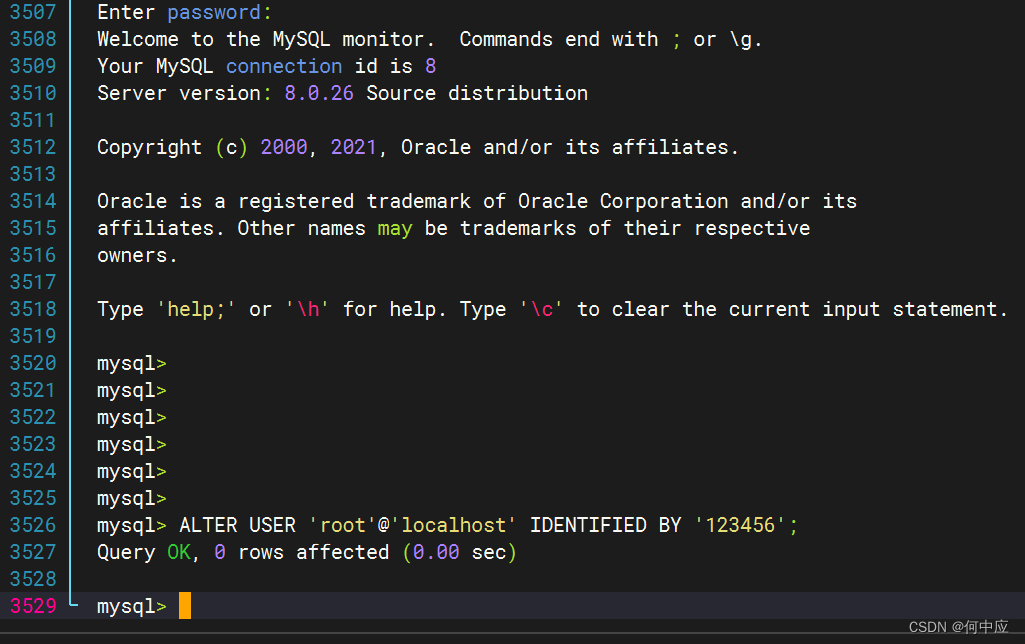1025x644 pixels.
Task: Click 'Source distribution' text
Action: click(x=477, y=93)
